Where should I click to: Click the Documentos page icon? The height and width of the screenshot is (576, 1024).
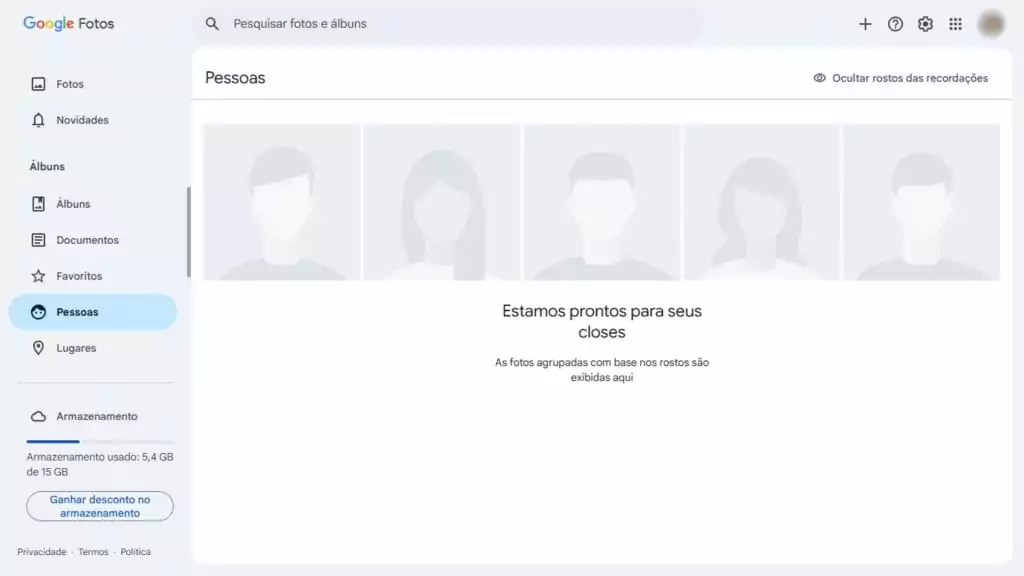click(x=39, y=240)
